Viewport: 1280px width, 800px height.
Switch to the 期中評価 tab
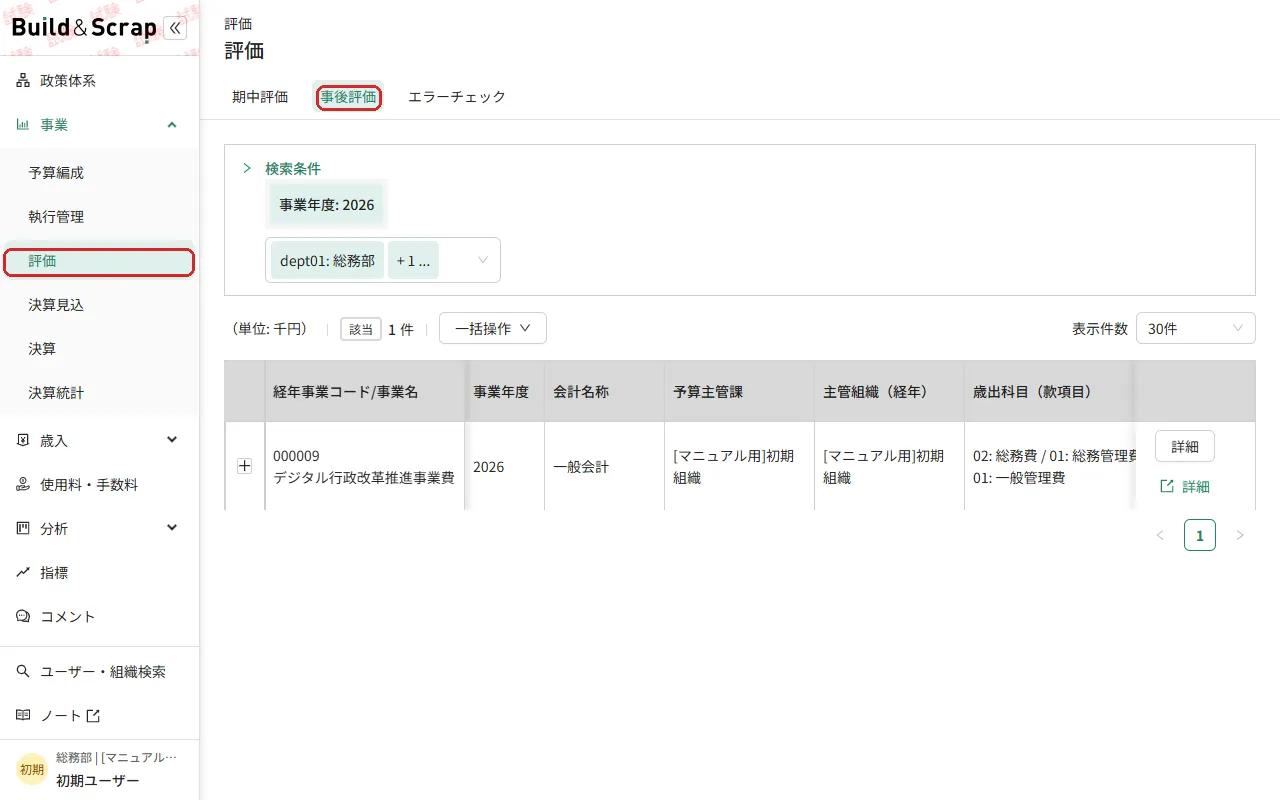tap(260, 97)
